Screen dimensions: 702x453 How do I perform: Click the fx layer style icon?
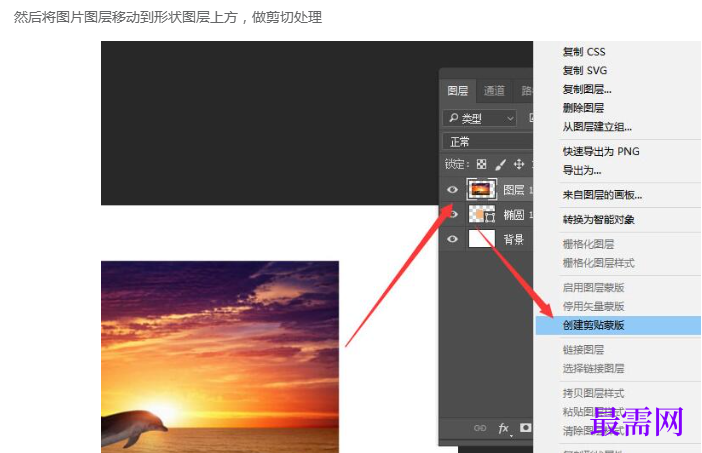504,428
